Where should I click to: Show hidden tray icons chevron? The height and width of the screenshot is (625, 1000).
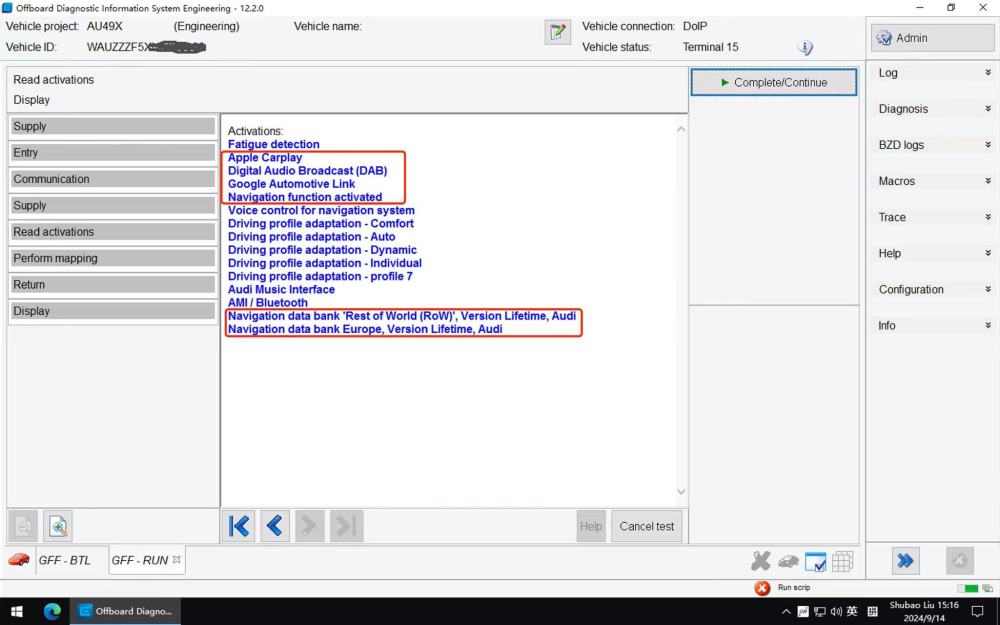point(786,612)
